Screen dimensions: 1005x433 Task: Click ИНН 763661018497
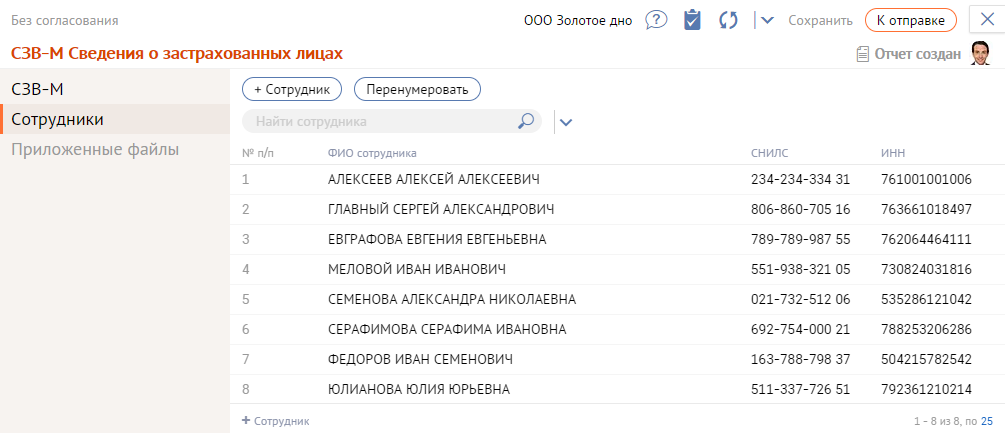click(926, 209)
